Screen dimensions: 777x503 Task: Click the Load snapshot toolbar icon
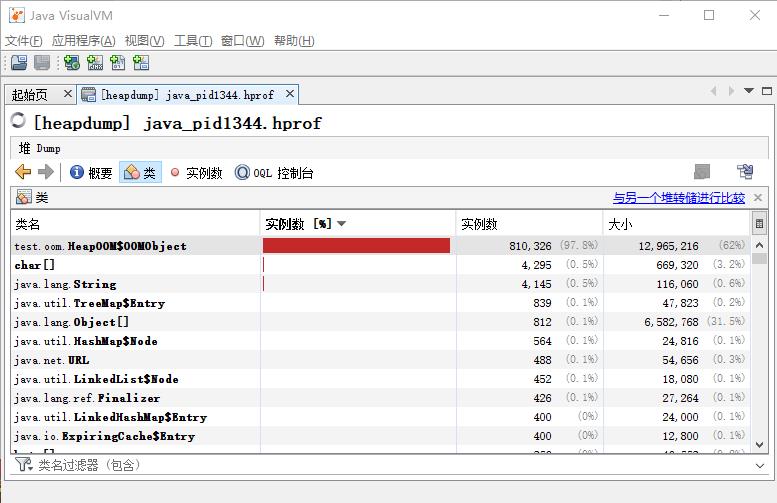(141, 63)
